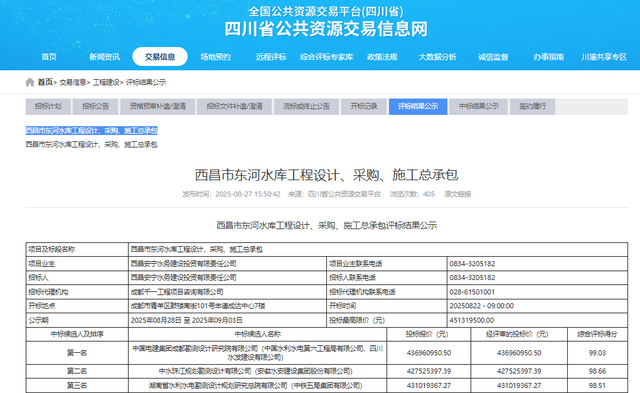
Task: Click the 交易信息 breadcrumb link
Action: [x=73, y=82]
